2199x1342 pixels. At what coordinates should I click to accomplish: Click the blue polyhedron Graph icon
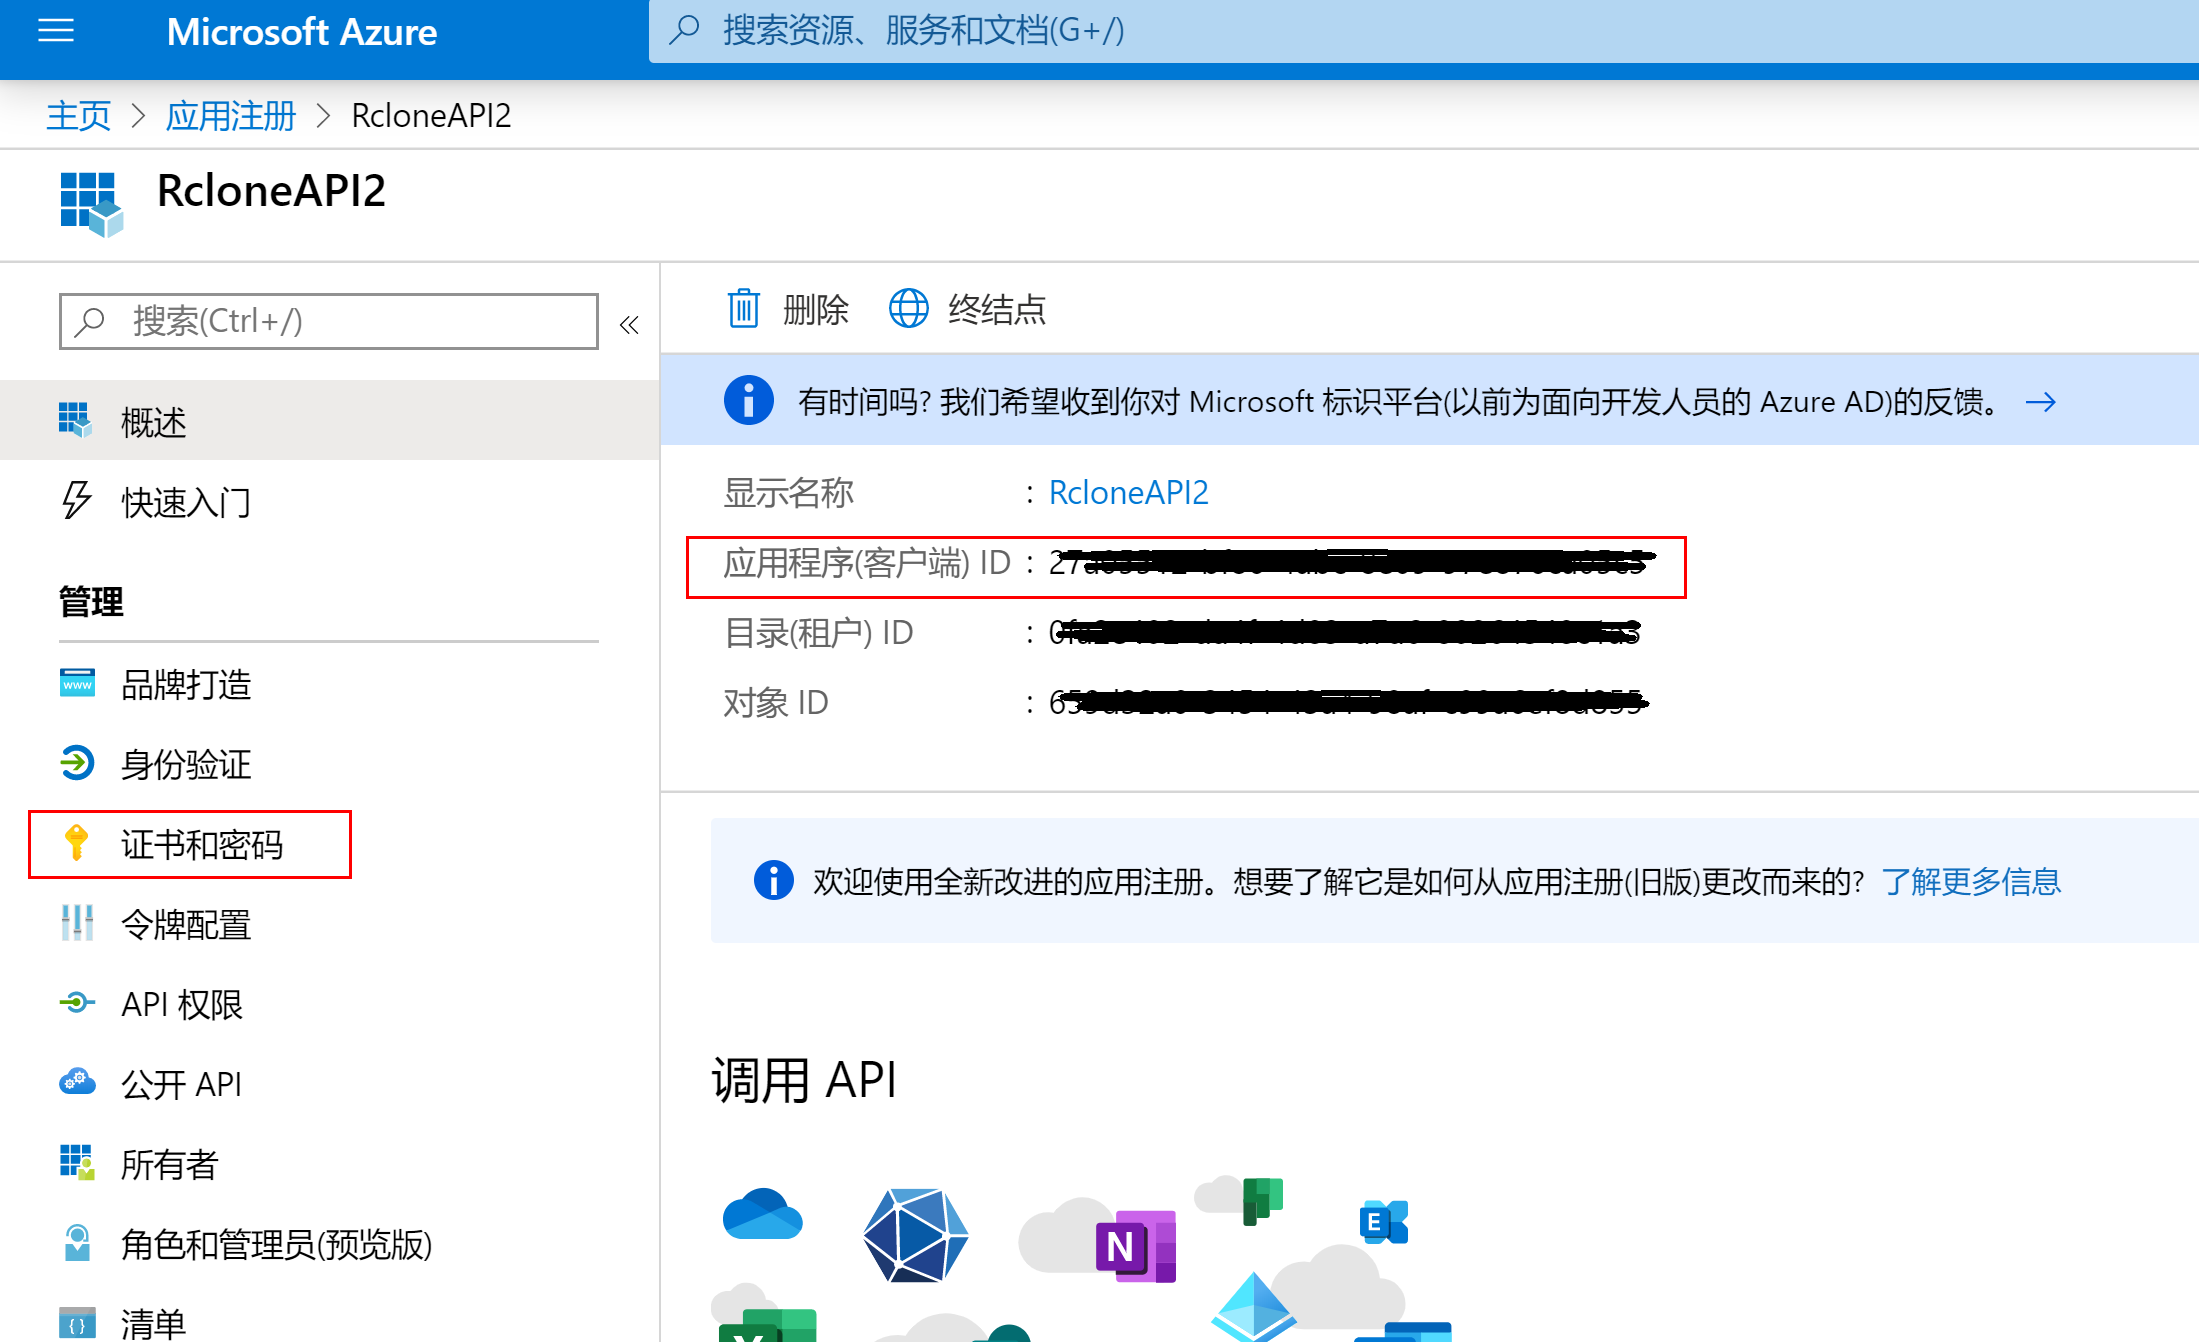tap(915, 1234)
